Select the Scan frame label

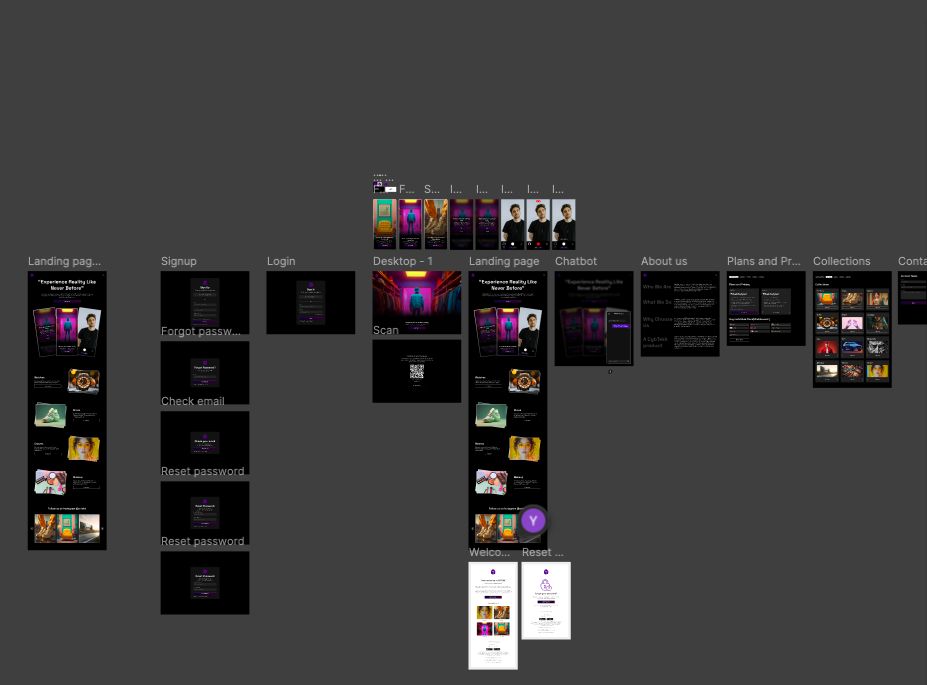pyautogui.click(x=385, y=330)
